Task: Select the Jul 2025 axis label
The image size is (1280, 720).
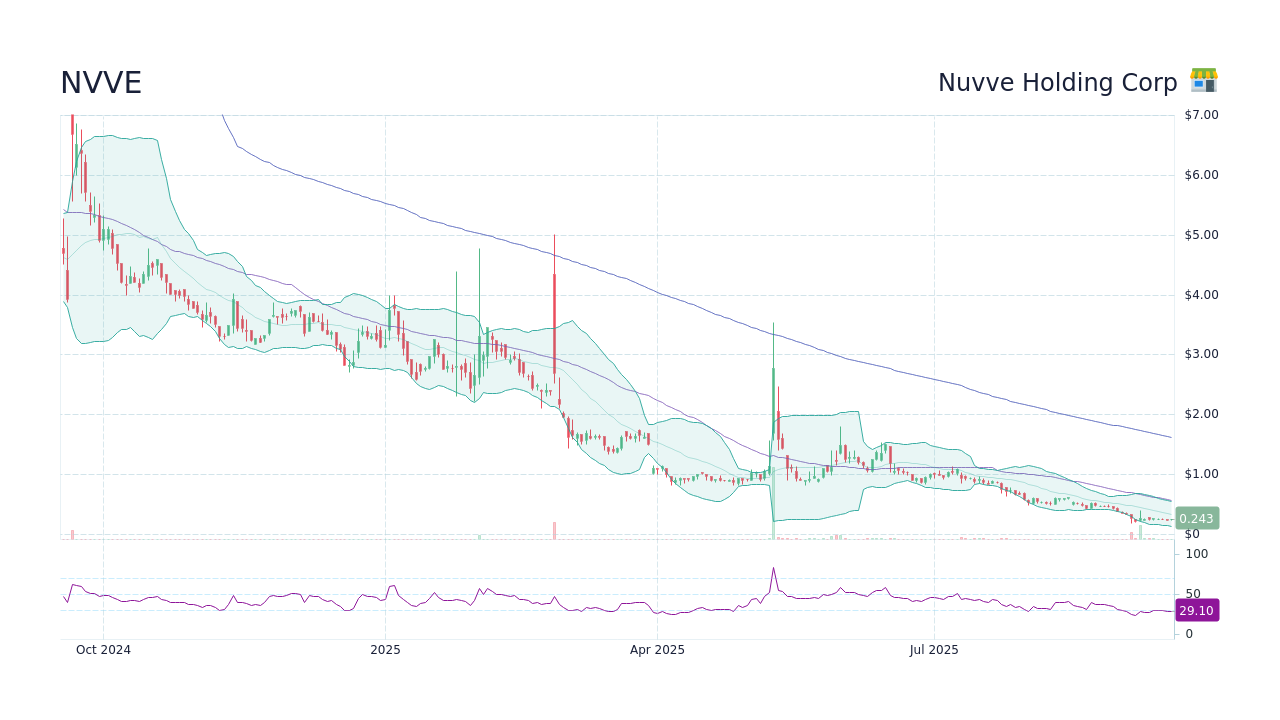Action: pos(933,650)
